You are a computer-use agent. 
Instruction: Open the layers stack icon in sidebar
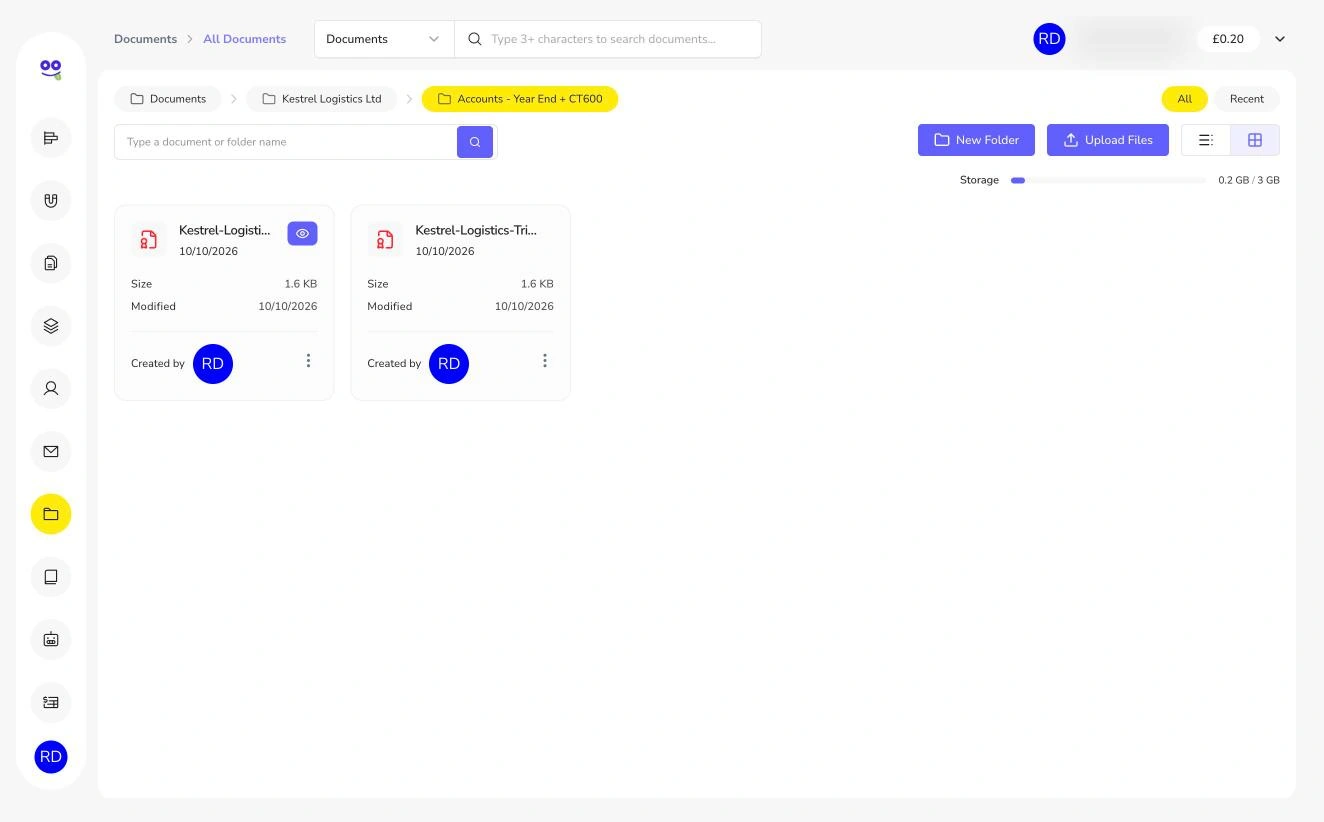51,326
